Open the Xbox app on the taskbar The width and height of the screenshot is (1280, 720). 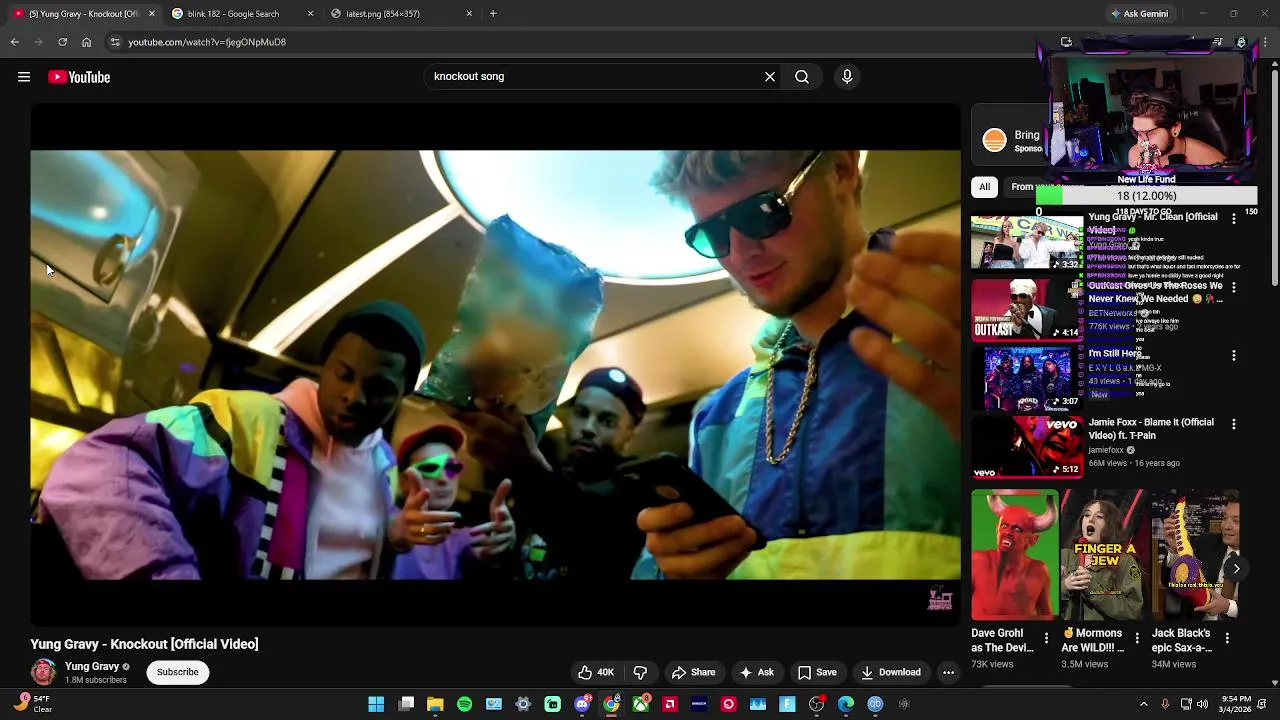tap(641, 704)
